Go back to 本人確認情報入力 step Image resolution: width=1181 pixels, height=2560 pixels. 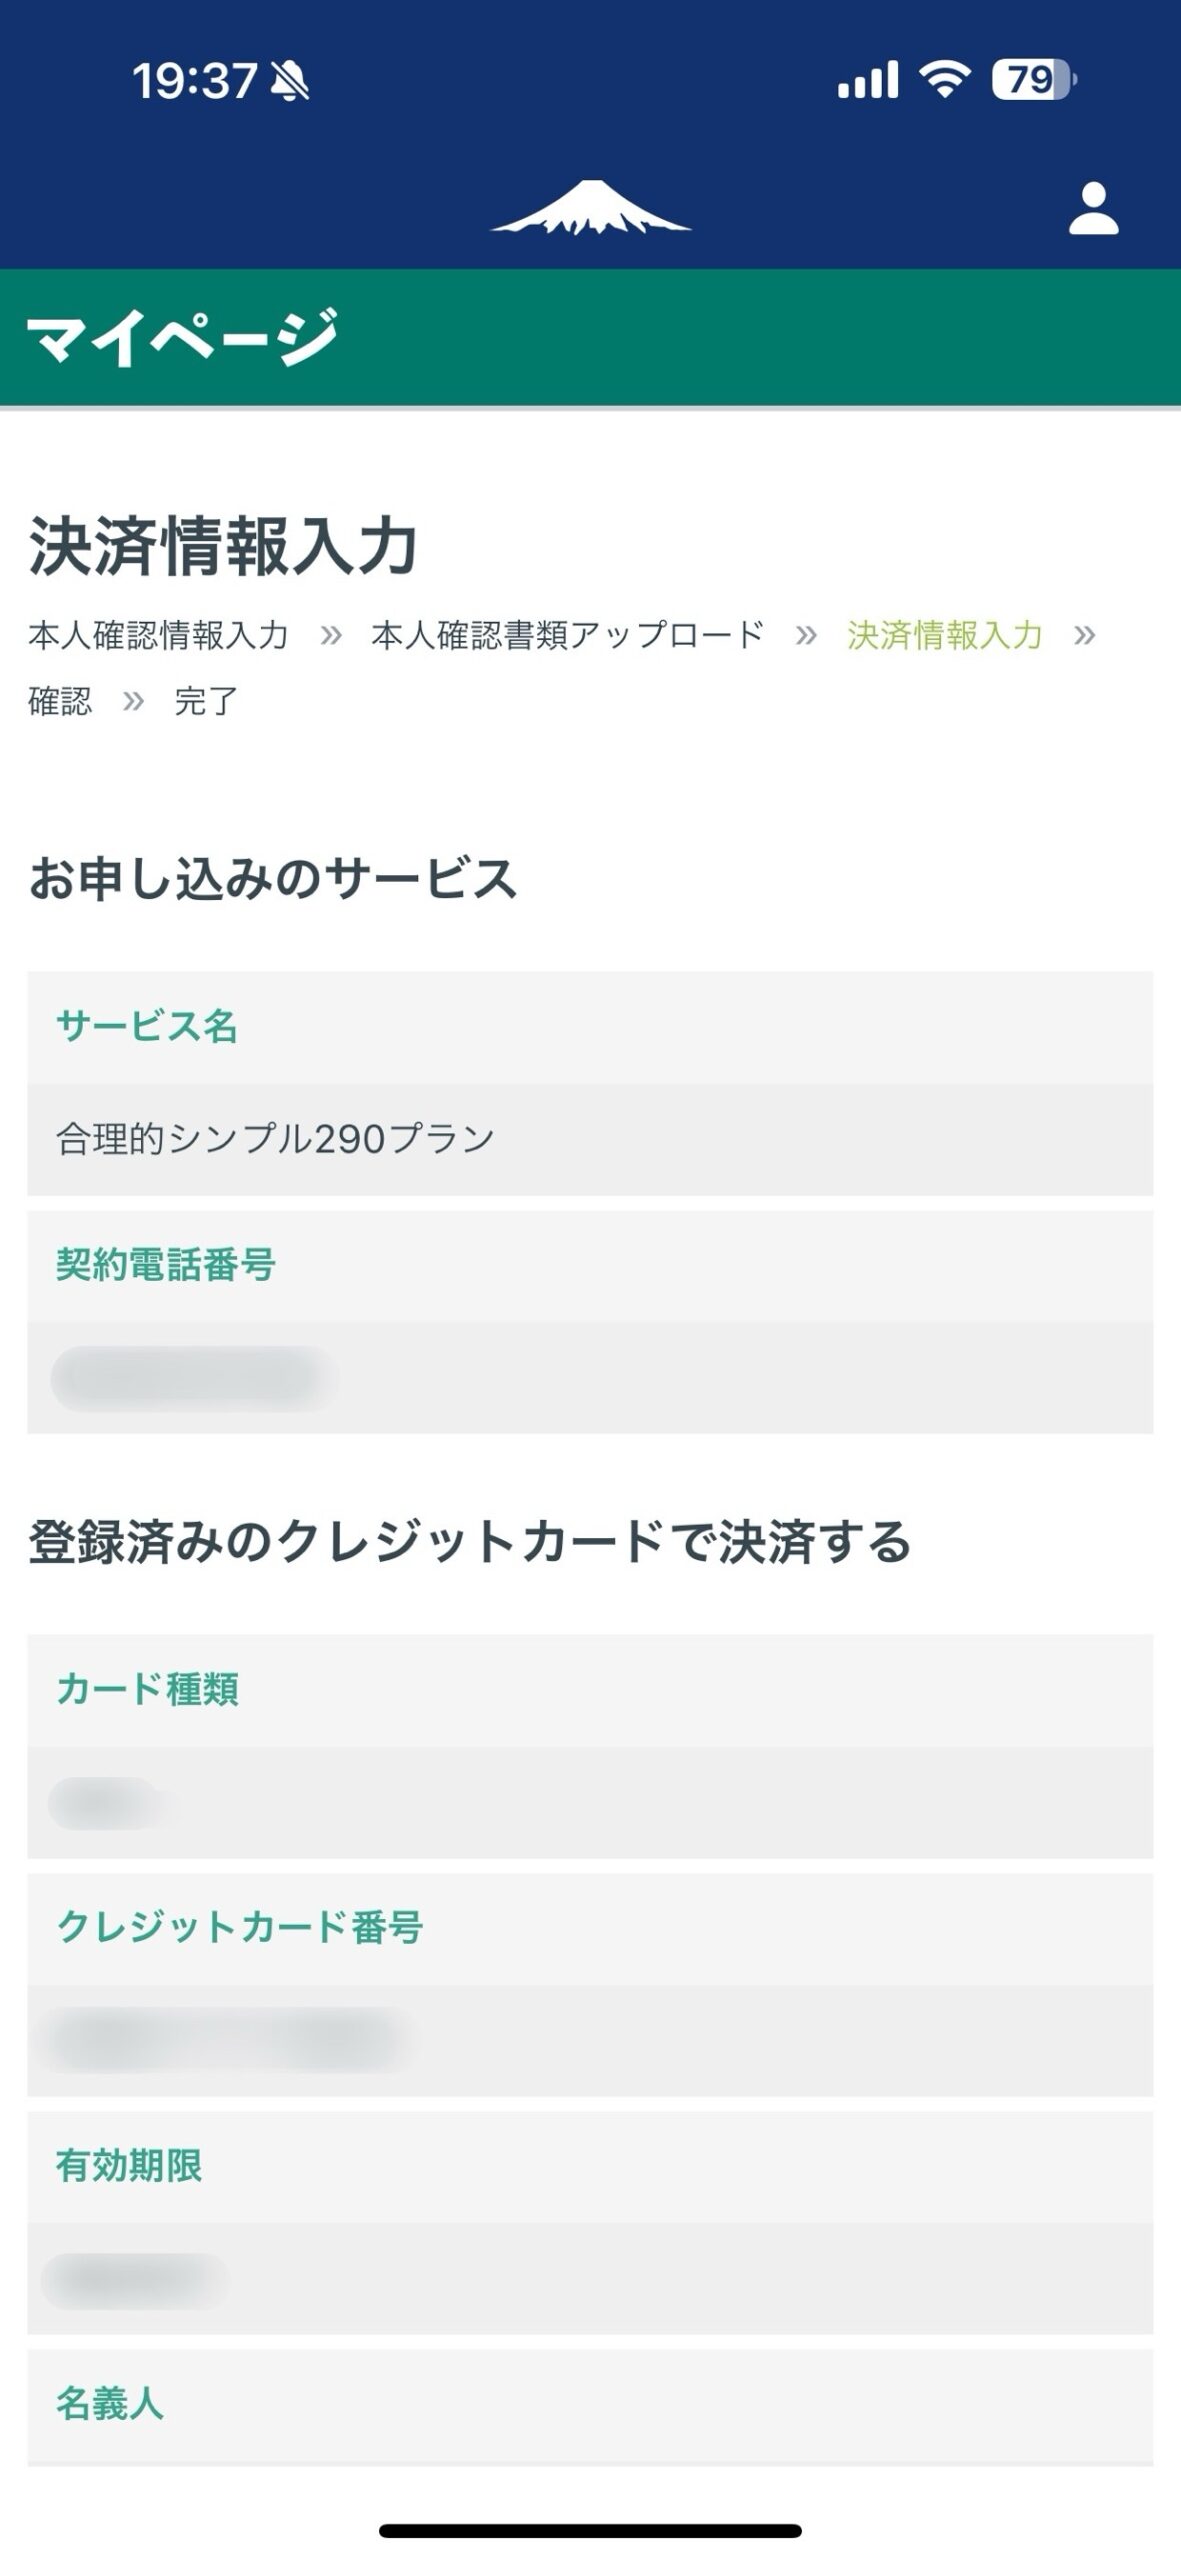pyautogui.click(x=158, y=635)
